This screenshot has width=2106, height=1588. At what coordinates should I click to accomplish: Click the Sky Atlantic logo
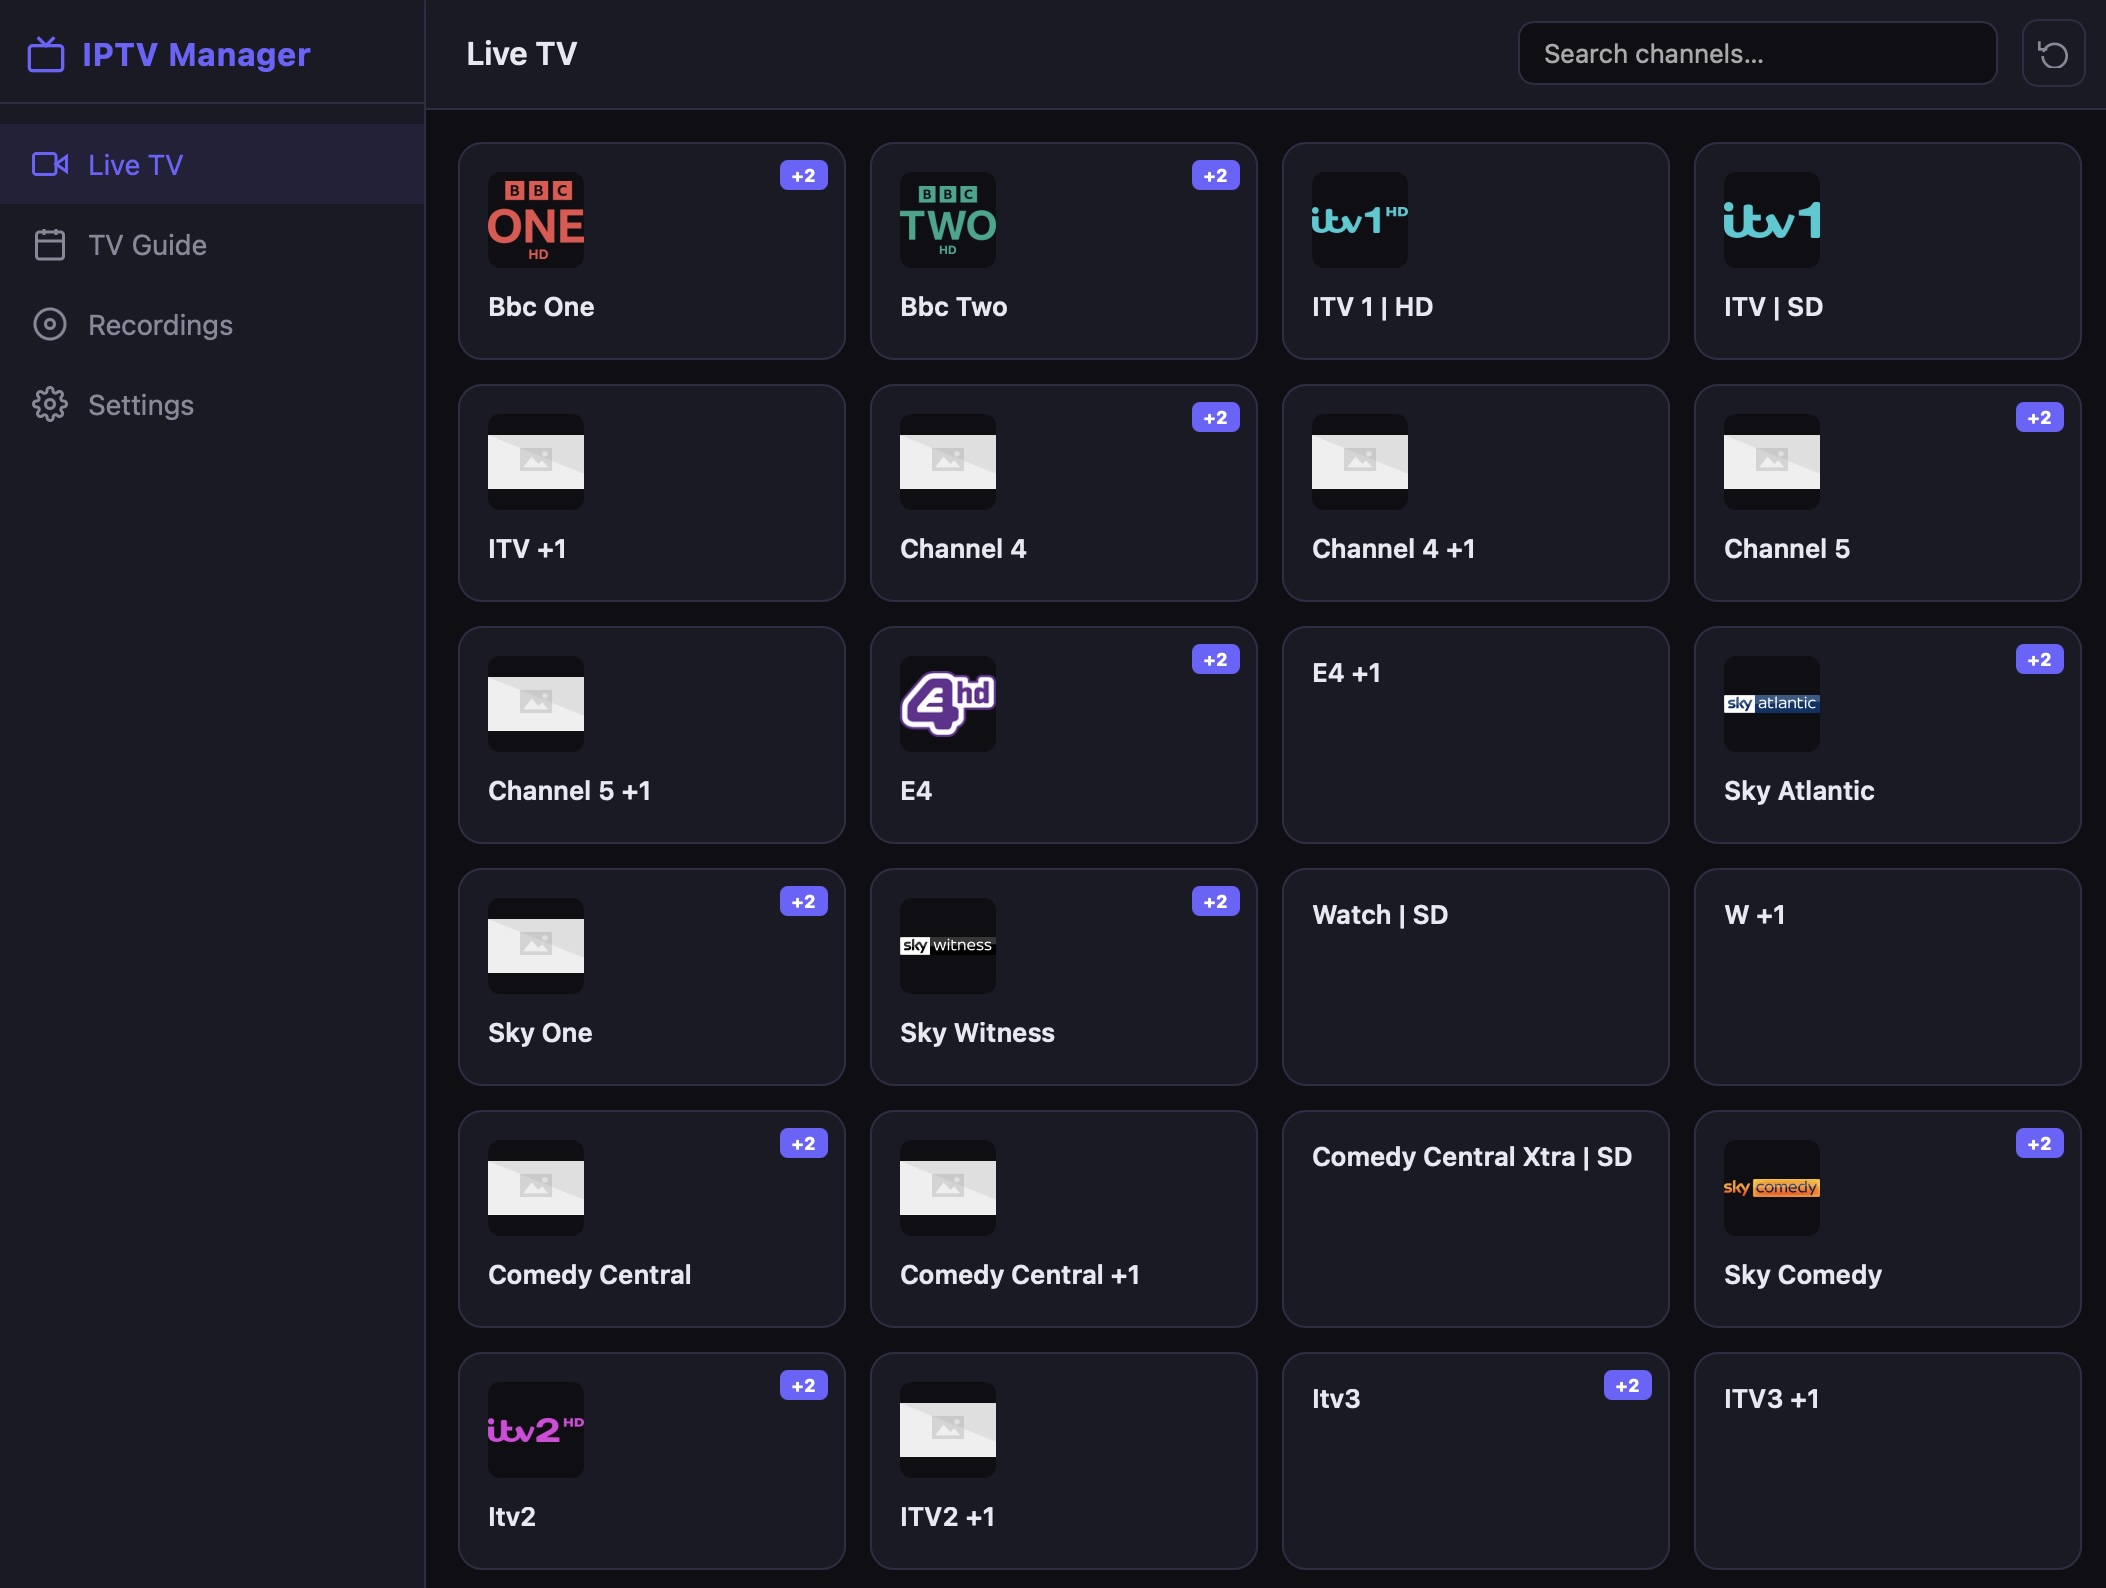tap(1772, 704)
